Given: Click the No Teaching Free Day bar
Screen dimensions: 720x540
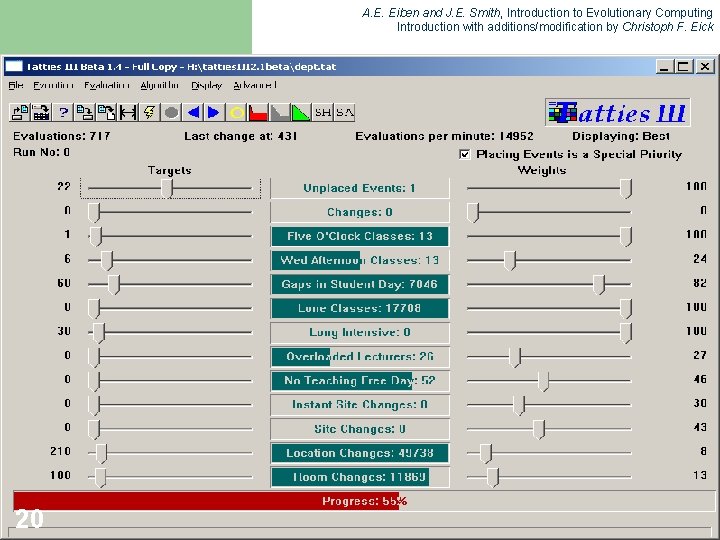Looking at the screenshot, I should [360, 381].
